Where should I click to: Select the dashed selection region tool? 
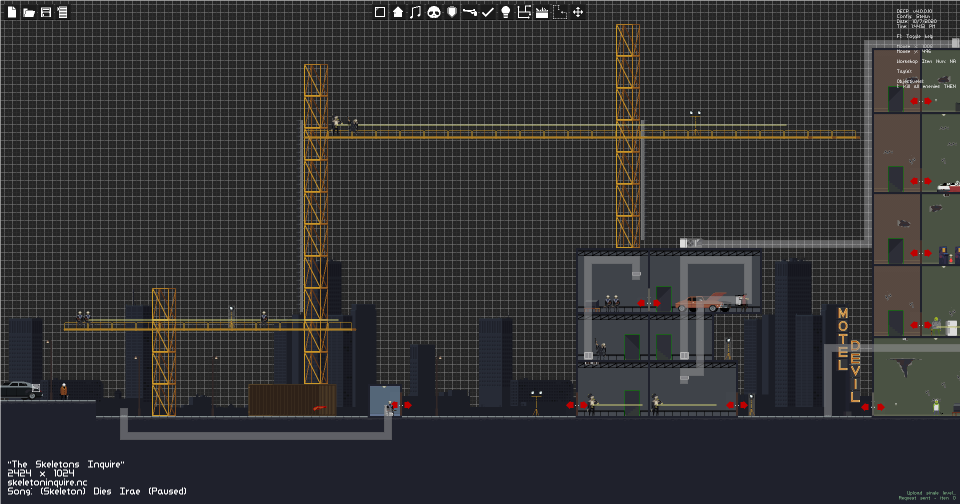pyautogui.click(x=560, y=12)
